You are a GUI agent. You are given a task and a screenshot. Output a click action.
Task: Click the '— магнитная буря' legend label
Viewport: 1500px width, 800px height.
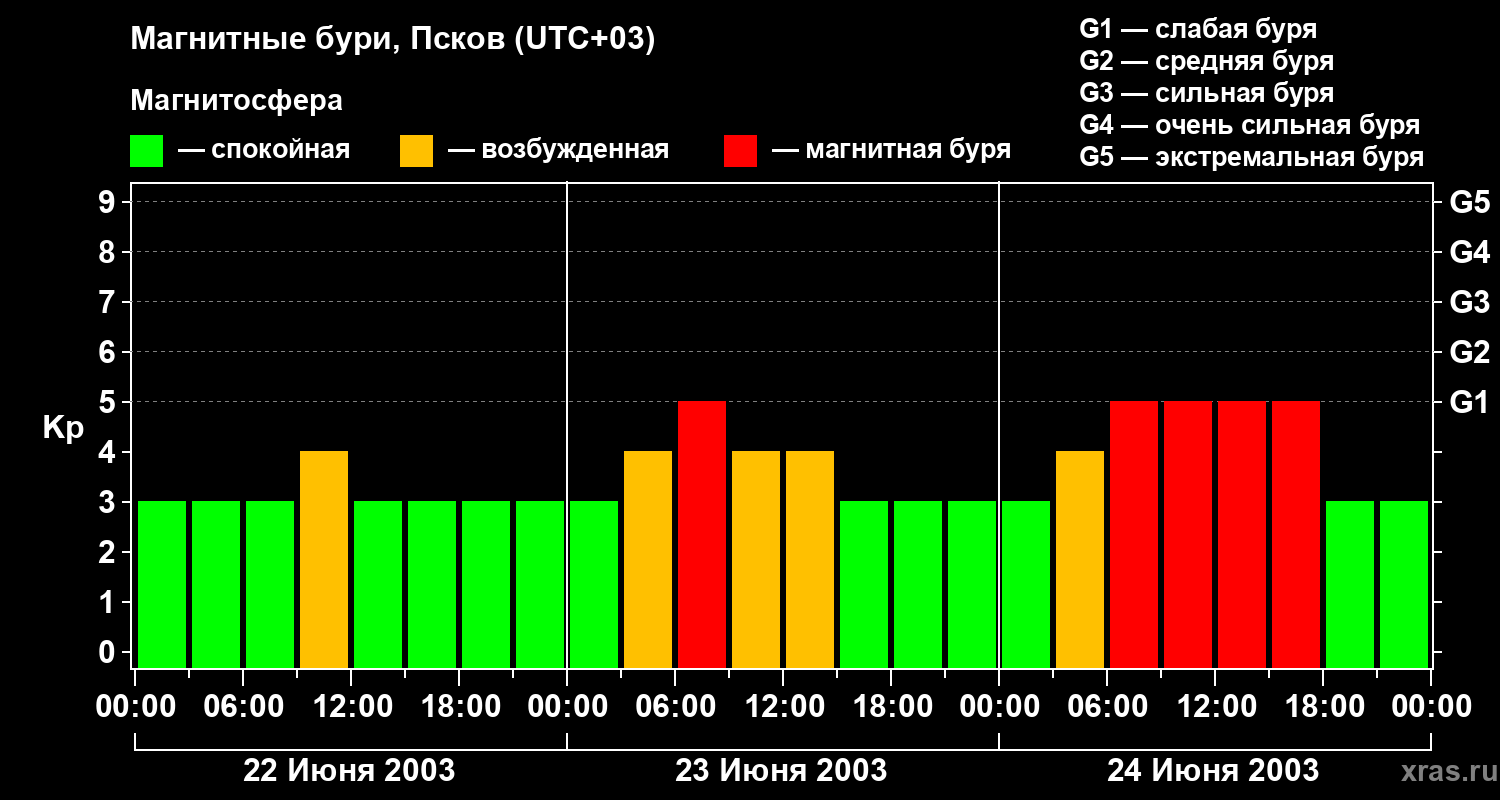[891, 150]
